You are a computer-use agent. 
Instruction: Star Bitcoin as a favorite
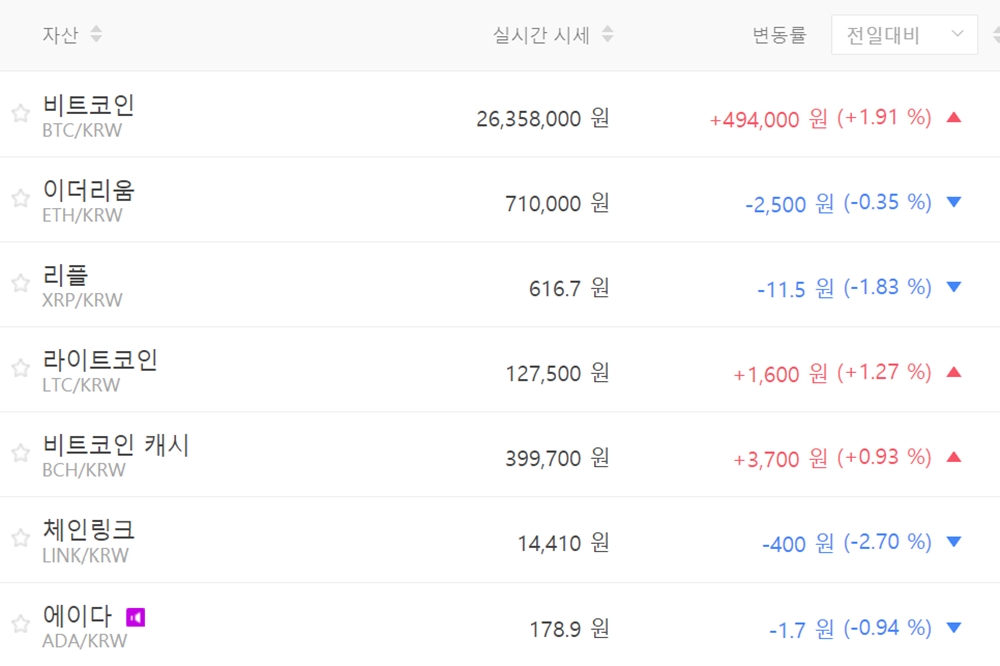coord(20,114)
